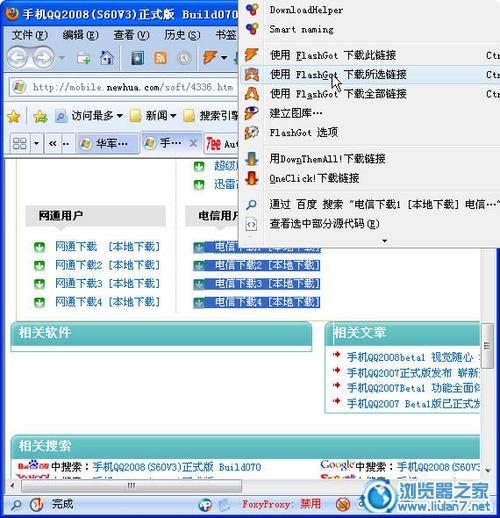
Task: Click the 迅雷 download link icon
Action: pyautogui.click(x=199, y=184)
